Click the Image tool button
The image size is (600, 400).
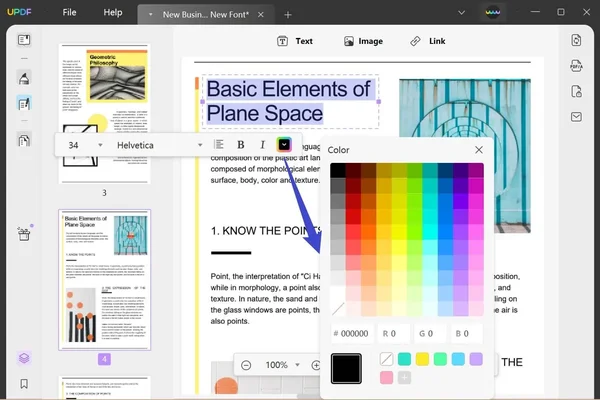pyautogui.click(x=363, y=41)
